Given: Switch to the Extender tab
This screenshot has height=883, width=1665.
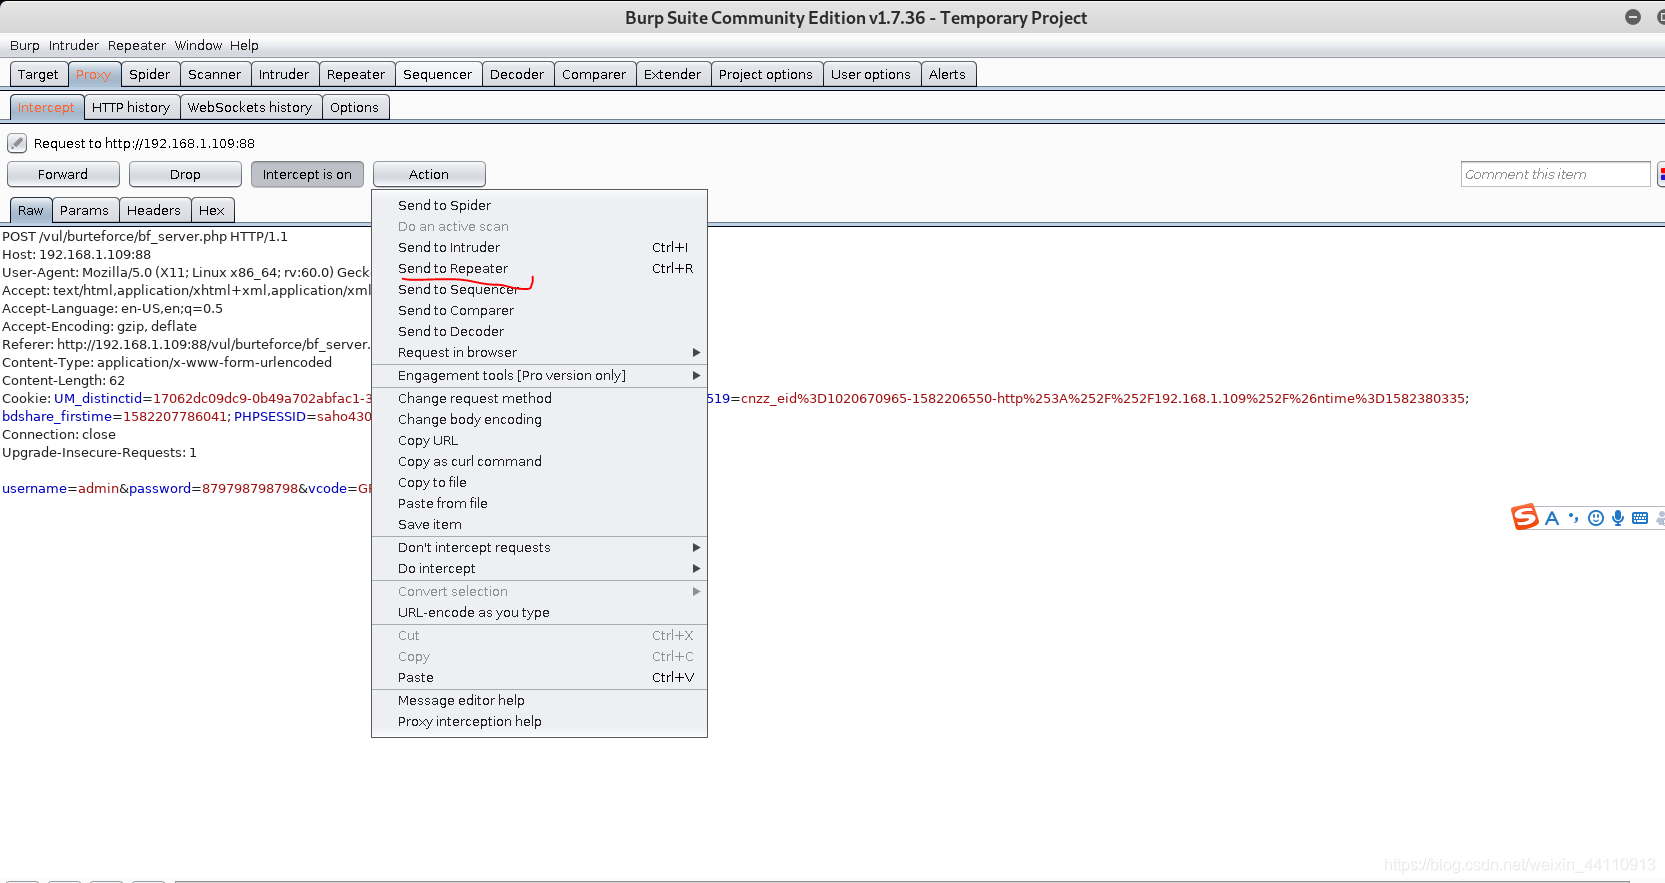Looking at the screenshot, I should 673,74.
